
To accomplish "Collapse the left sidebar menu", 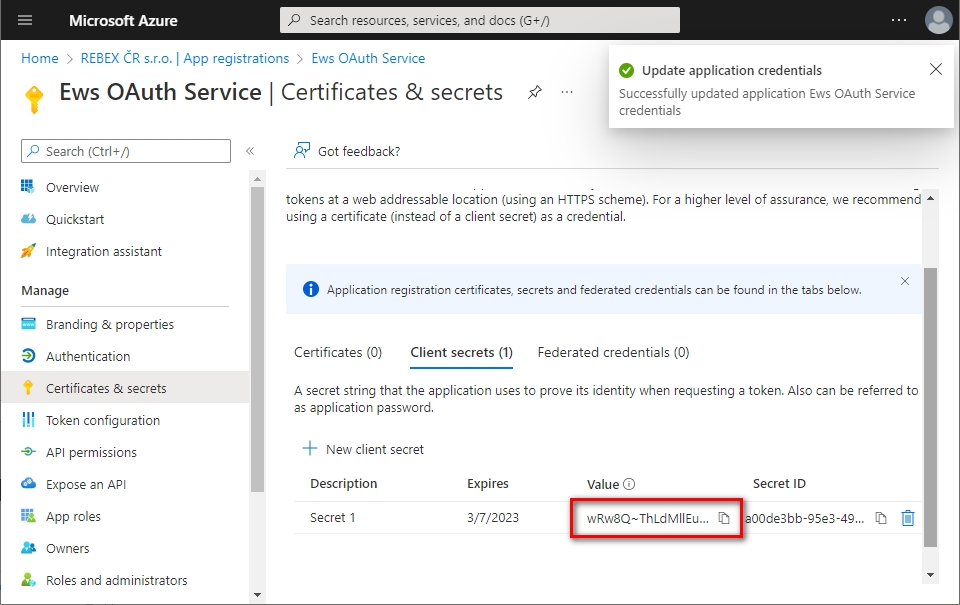I will [250, 151].
